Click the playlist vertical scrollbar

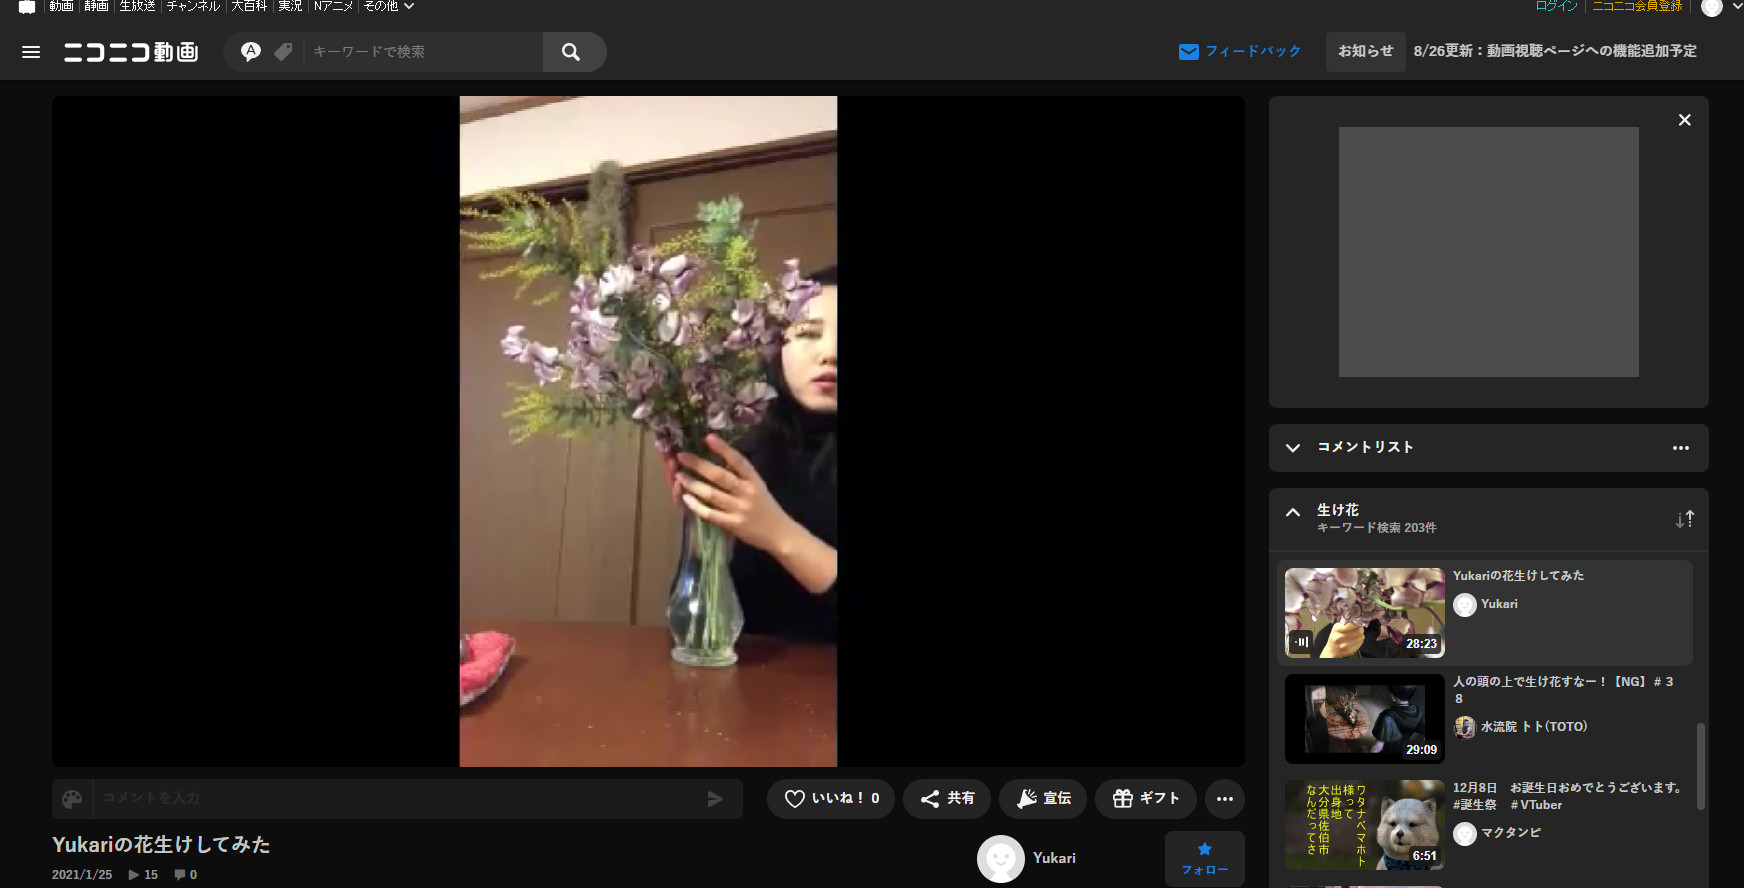coord(1701,766)
